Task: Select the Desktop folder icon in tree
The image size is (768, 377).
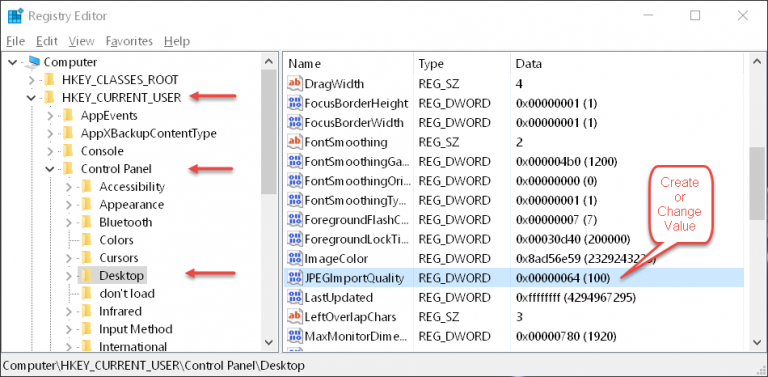Action: pos(87,275)
